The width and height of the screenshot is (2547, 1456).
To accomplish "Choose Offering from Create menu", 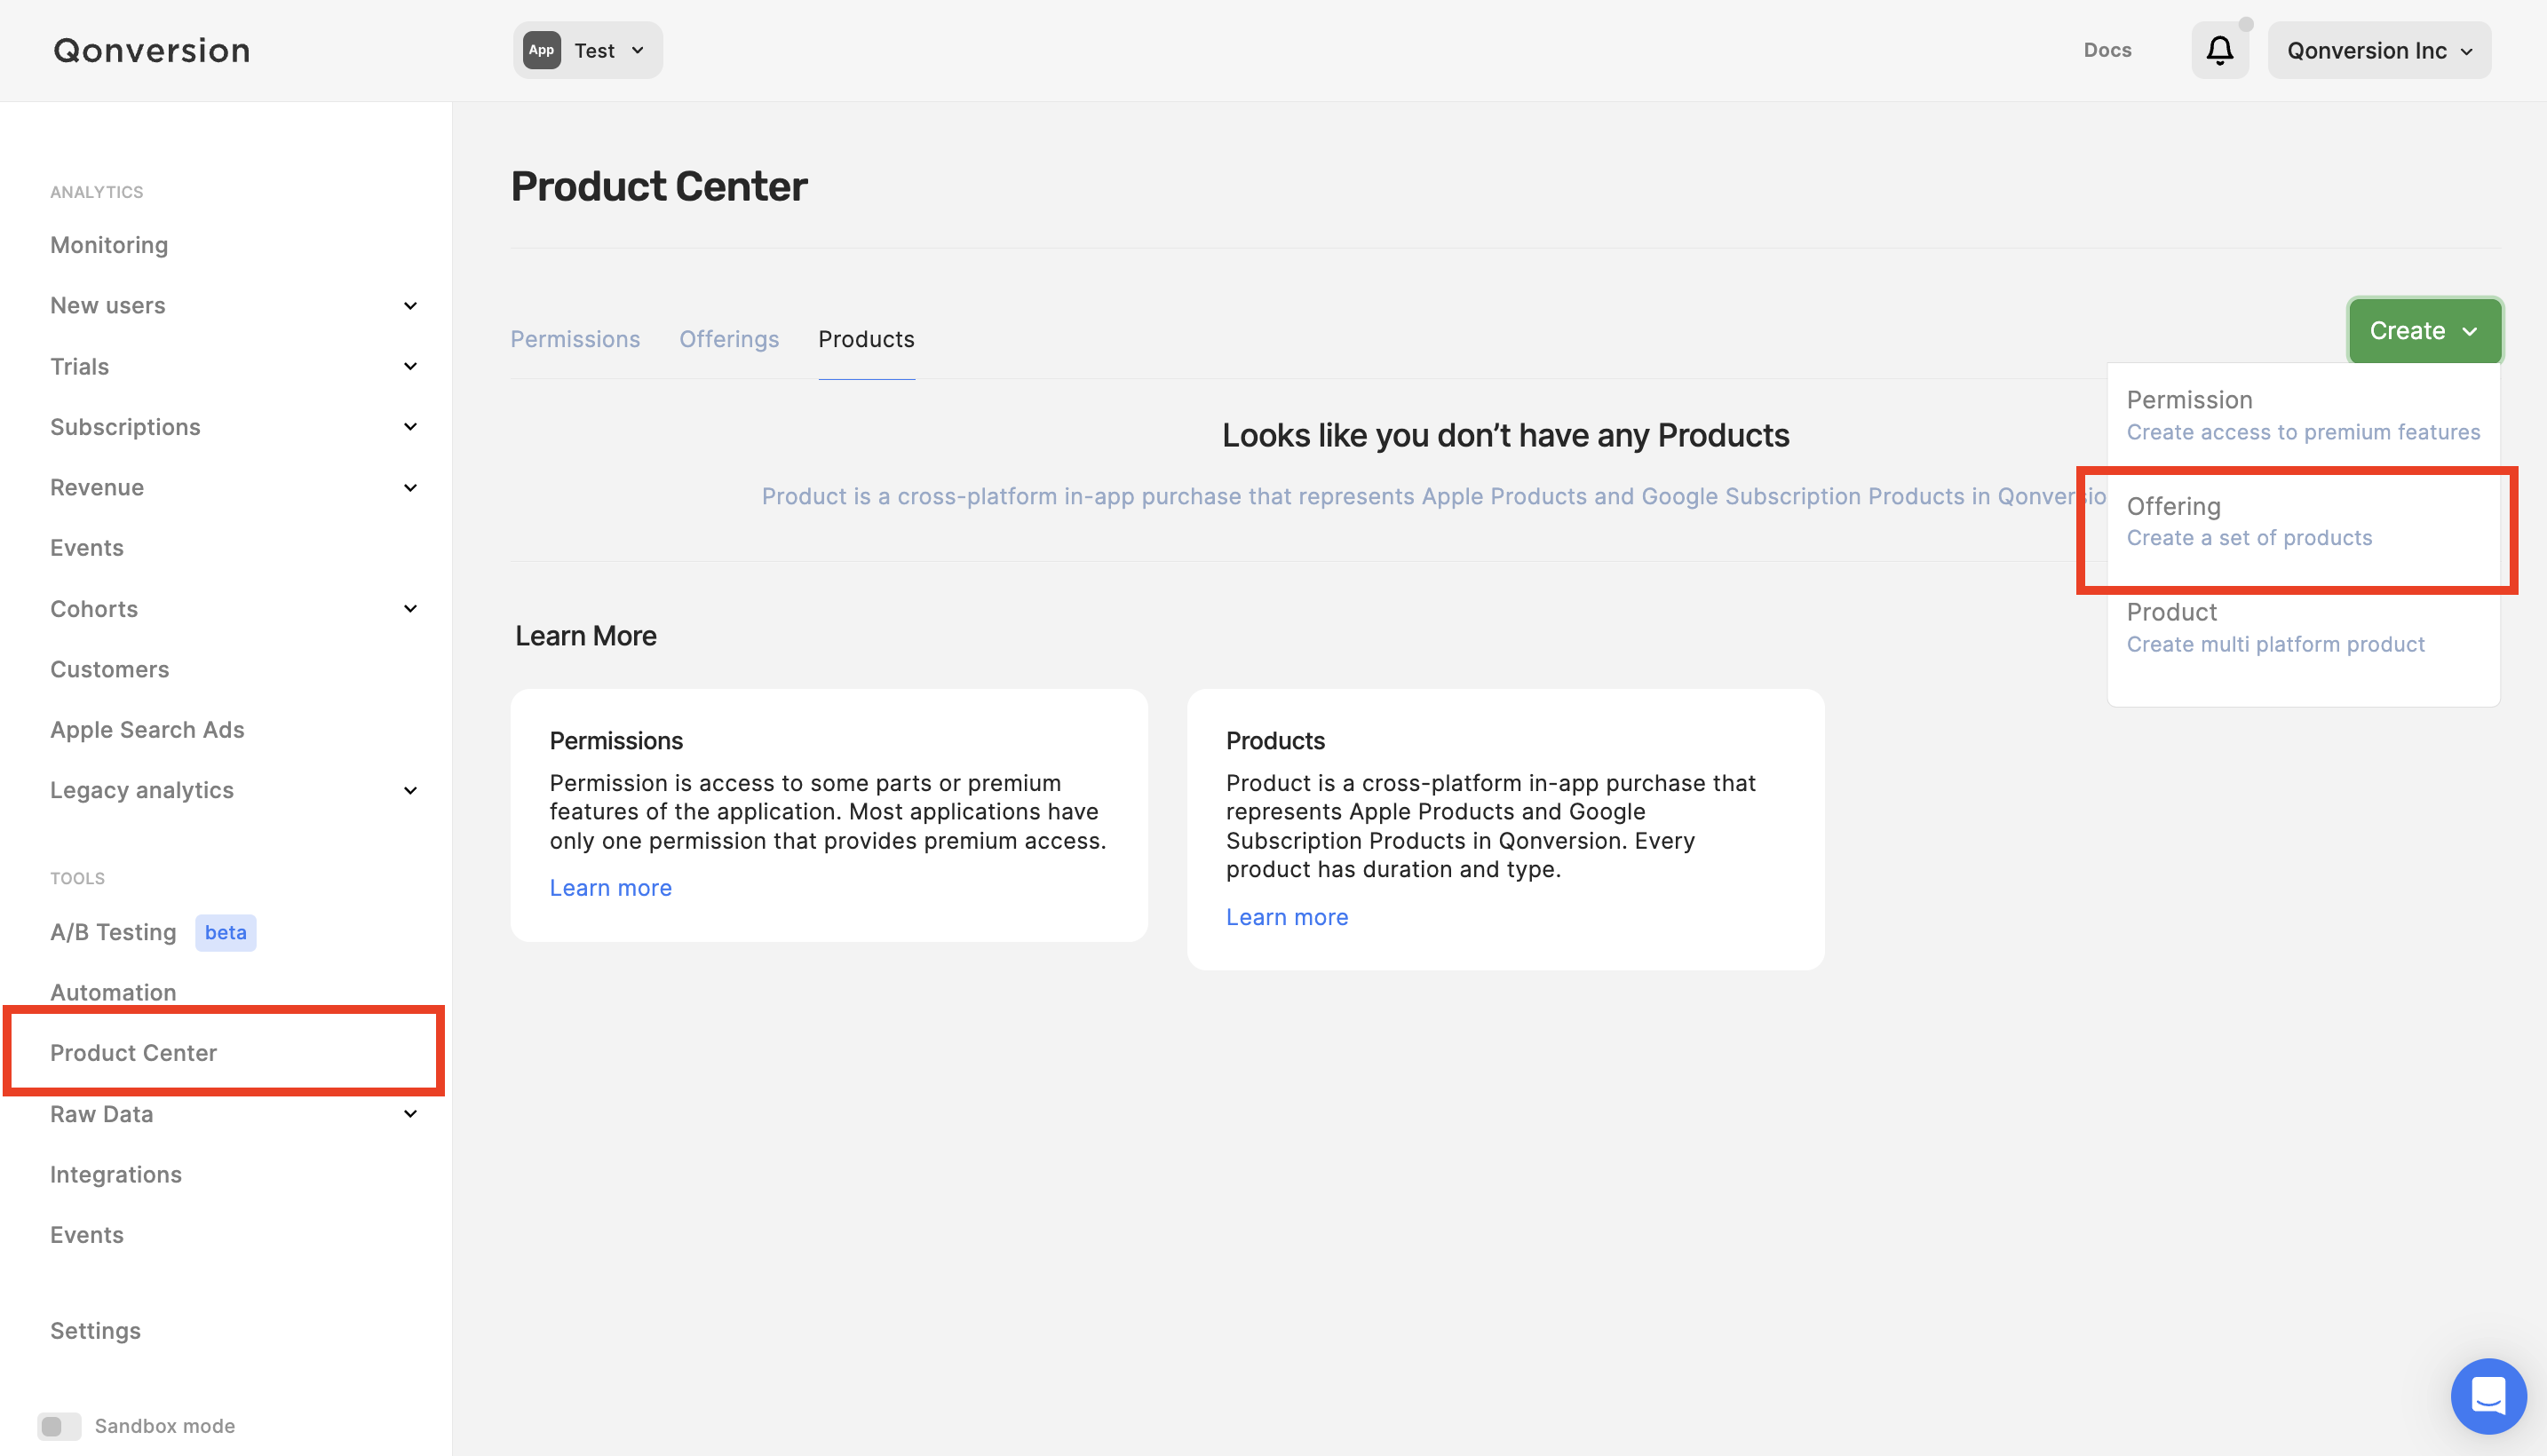I will tap(2248, 521).
